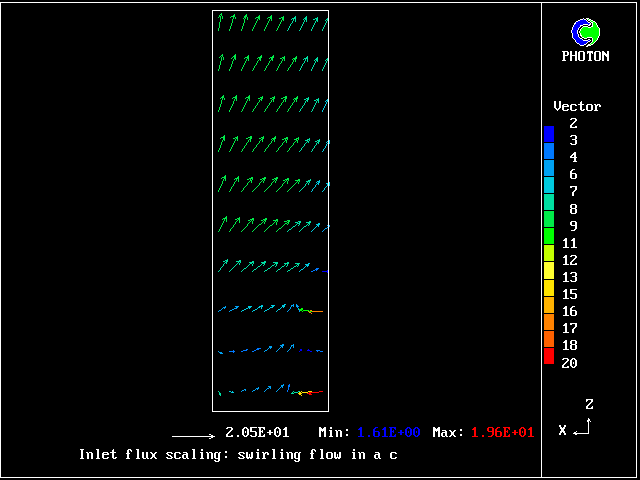Select the Vector legend title
This screenshot has height=480, width=640.
point(577,106)
